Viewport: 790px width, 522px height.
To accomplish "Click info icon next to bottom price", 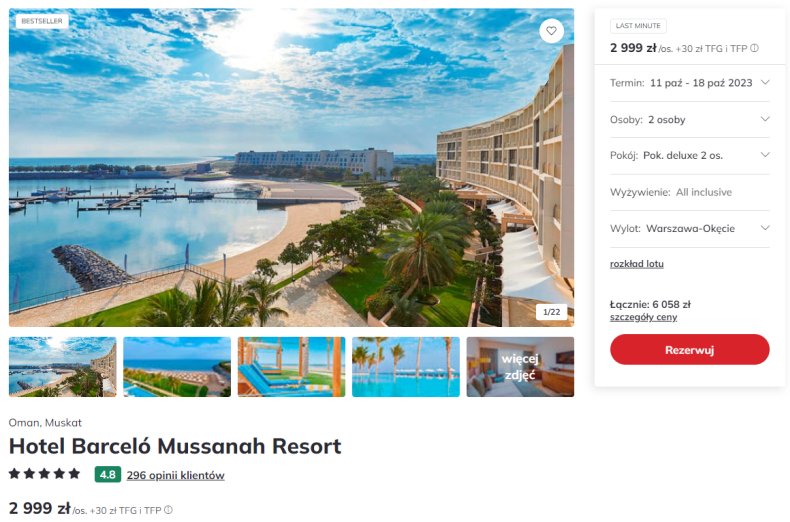I will [x=168, y=510].
